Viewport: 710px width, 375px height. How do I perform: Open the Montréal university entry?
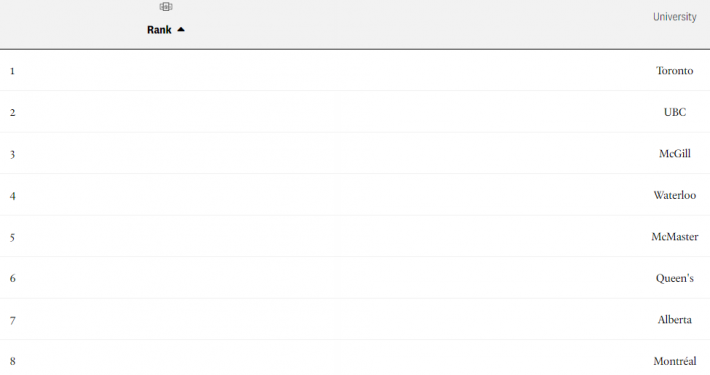click(674, 361)
